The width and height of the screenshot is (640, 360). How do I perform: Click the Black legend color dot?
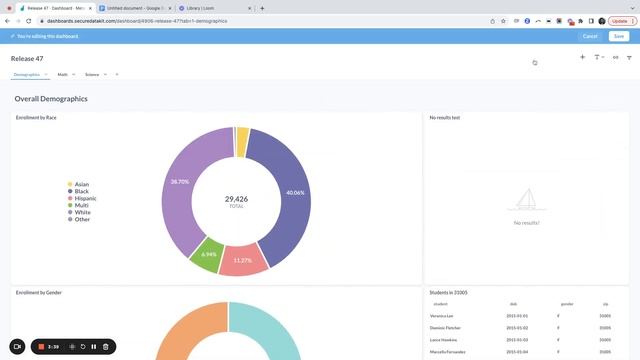tap(70, 191)
